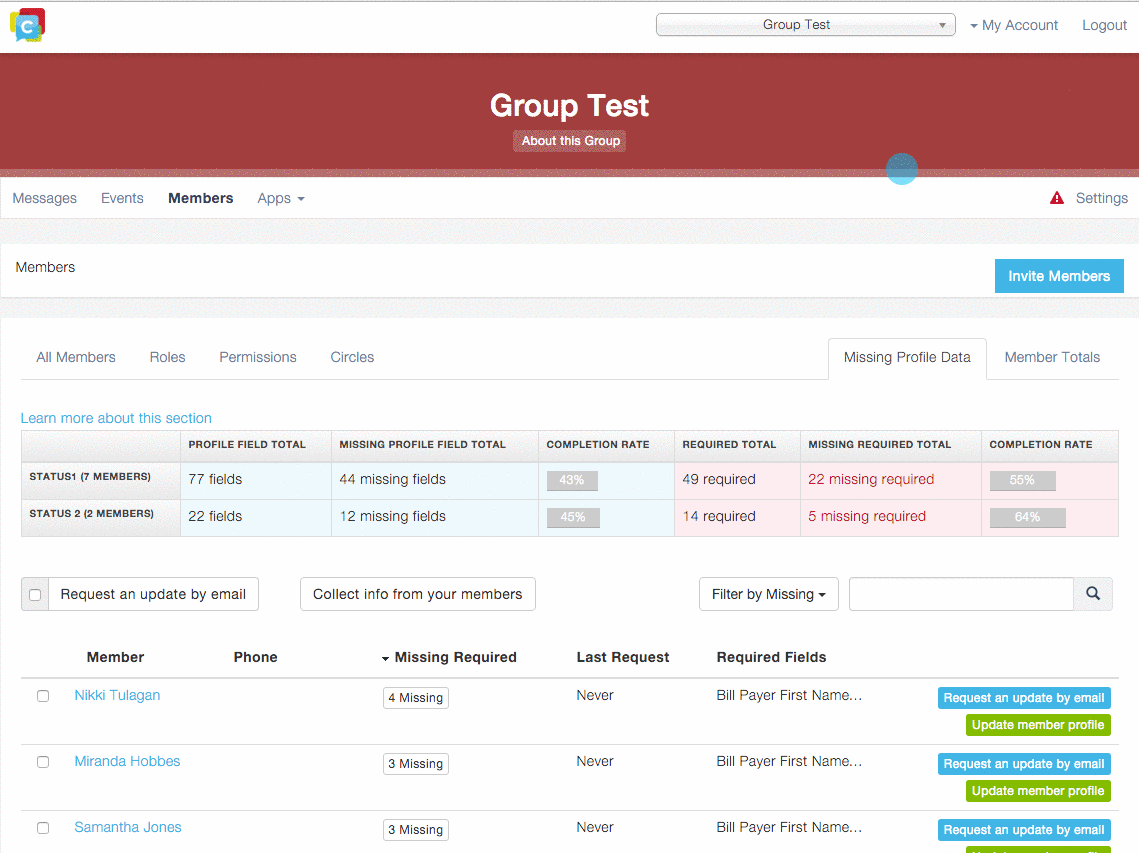The width and height of the screenshot is (1139, 853).
Task: Click the 'STATUS1 (7 MEMBERS)' row header
Action: [101, 480]
